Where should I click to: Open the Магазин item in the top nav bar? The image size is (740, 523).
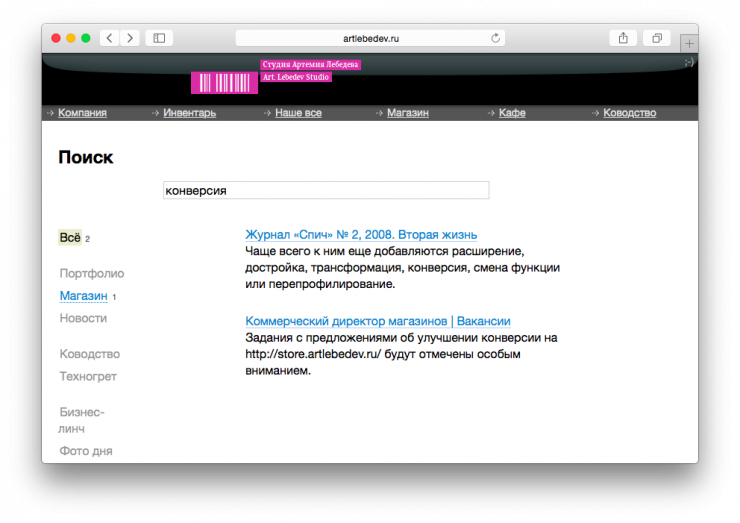(x=408, y=113)
